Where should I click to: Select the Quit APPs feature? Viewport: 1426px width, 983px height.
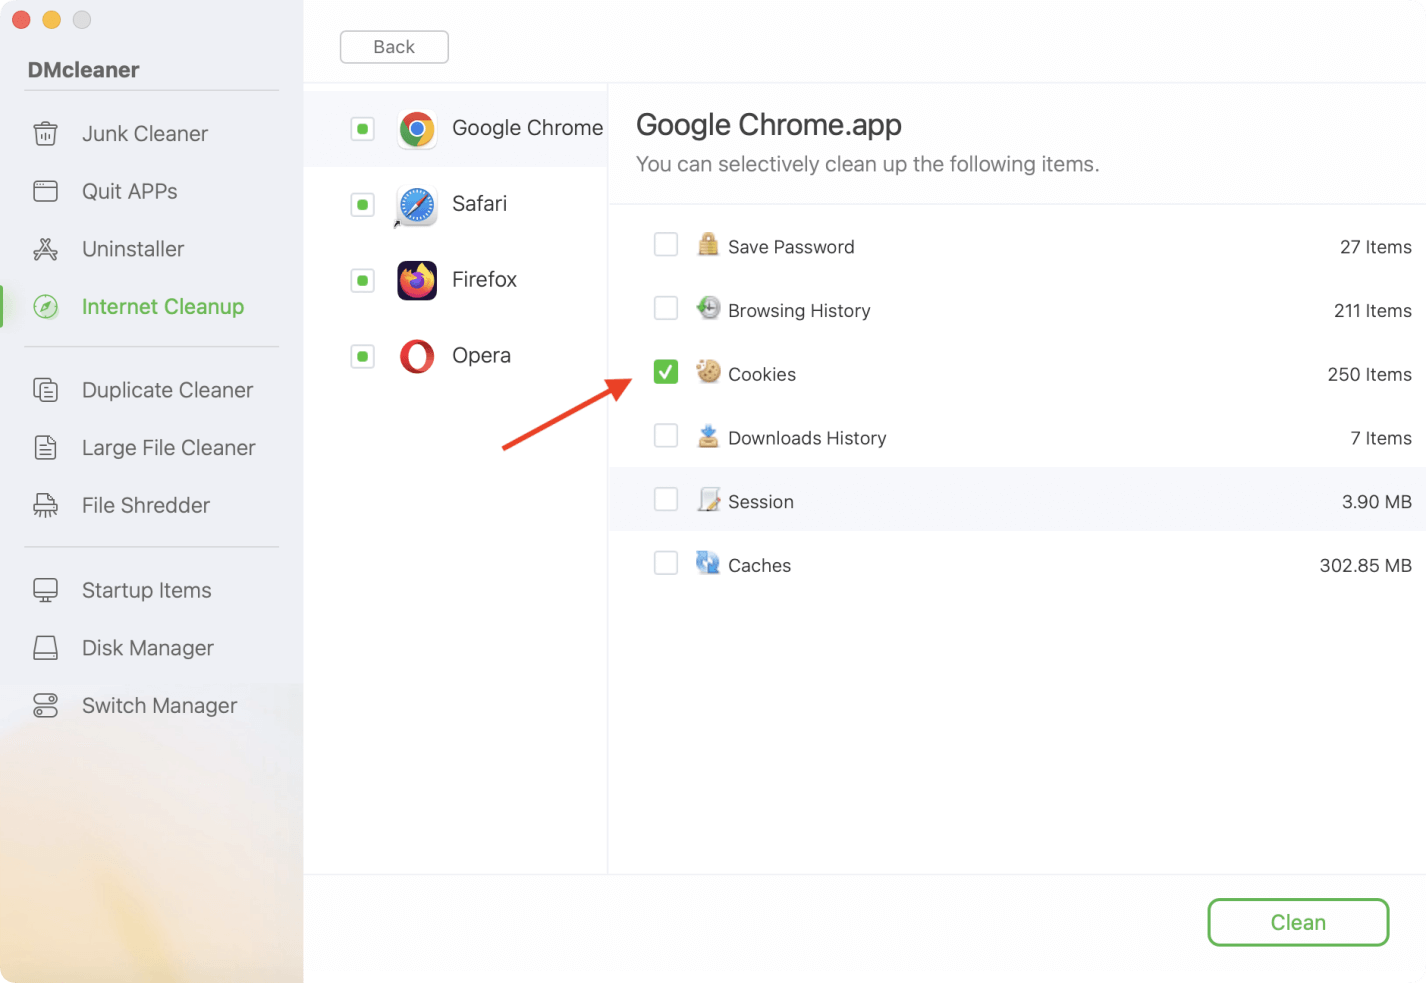pos(130,191)
